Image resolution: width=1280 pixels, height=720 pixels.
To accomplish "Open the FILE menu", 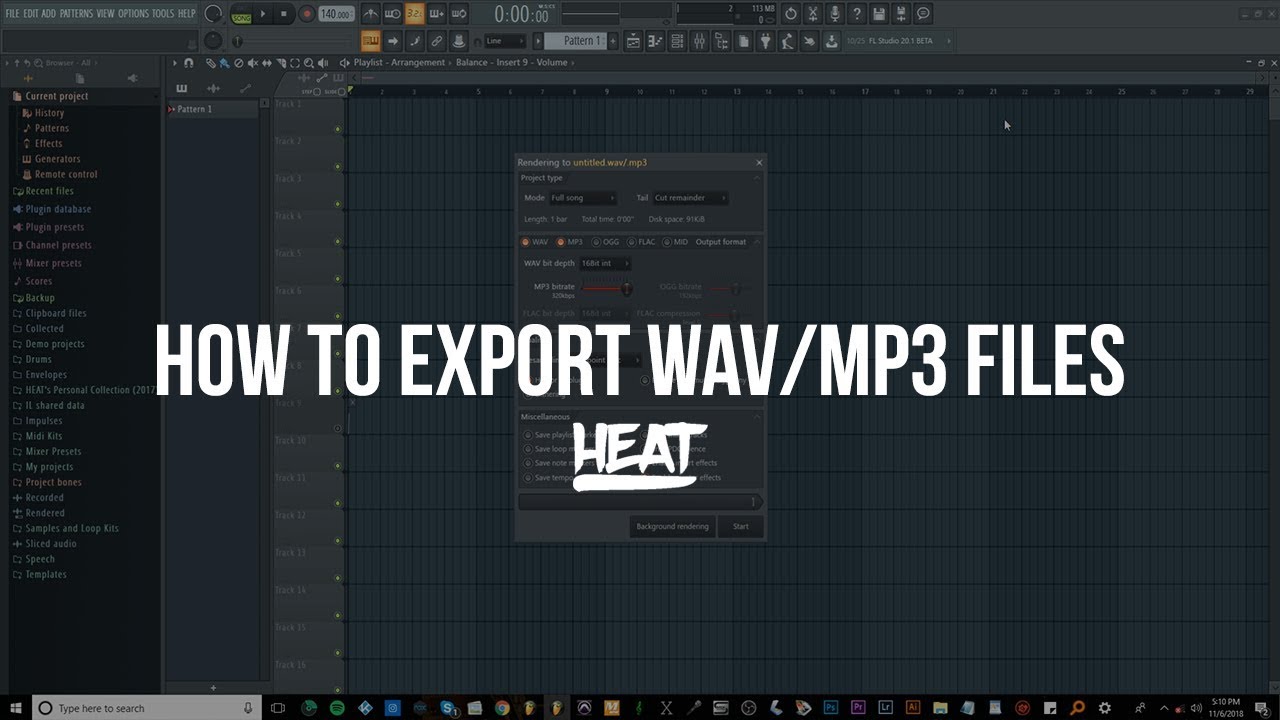I will pyautogui.click(x=13, y=13).
